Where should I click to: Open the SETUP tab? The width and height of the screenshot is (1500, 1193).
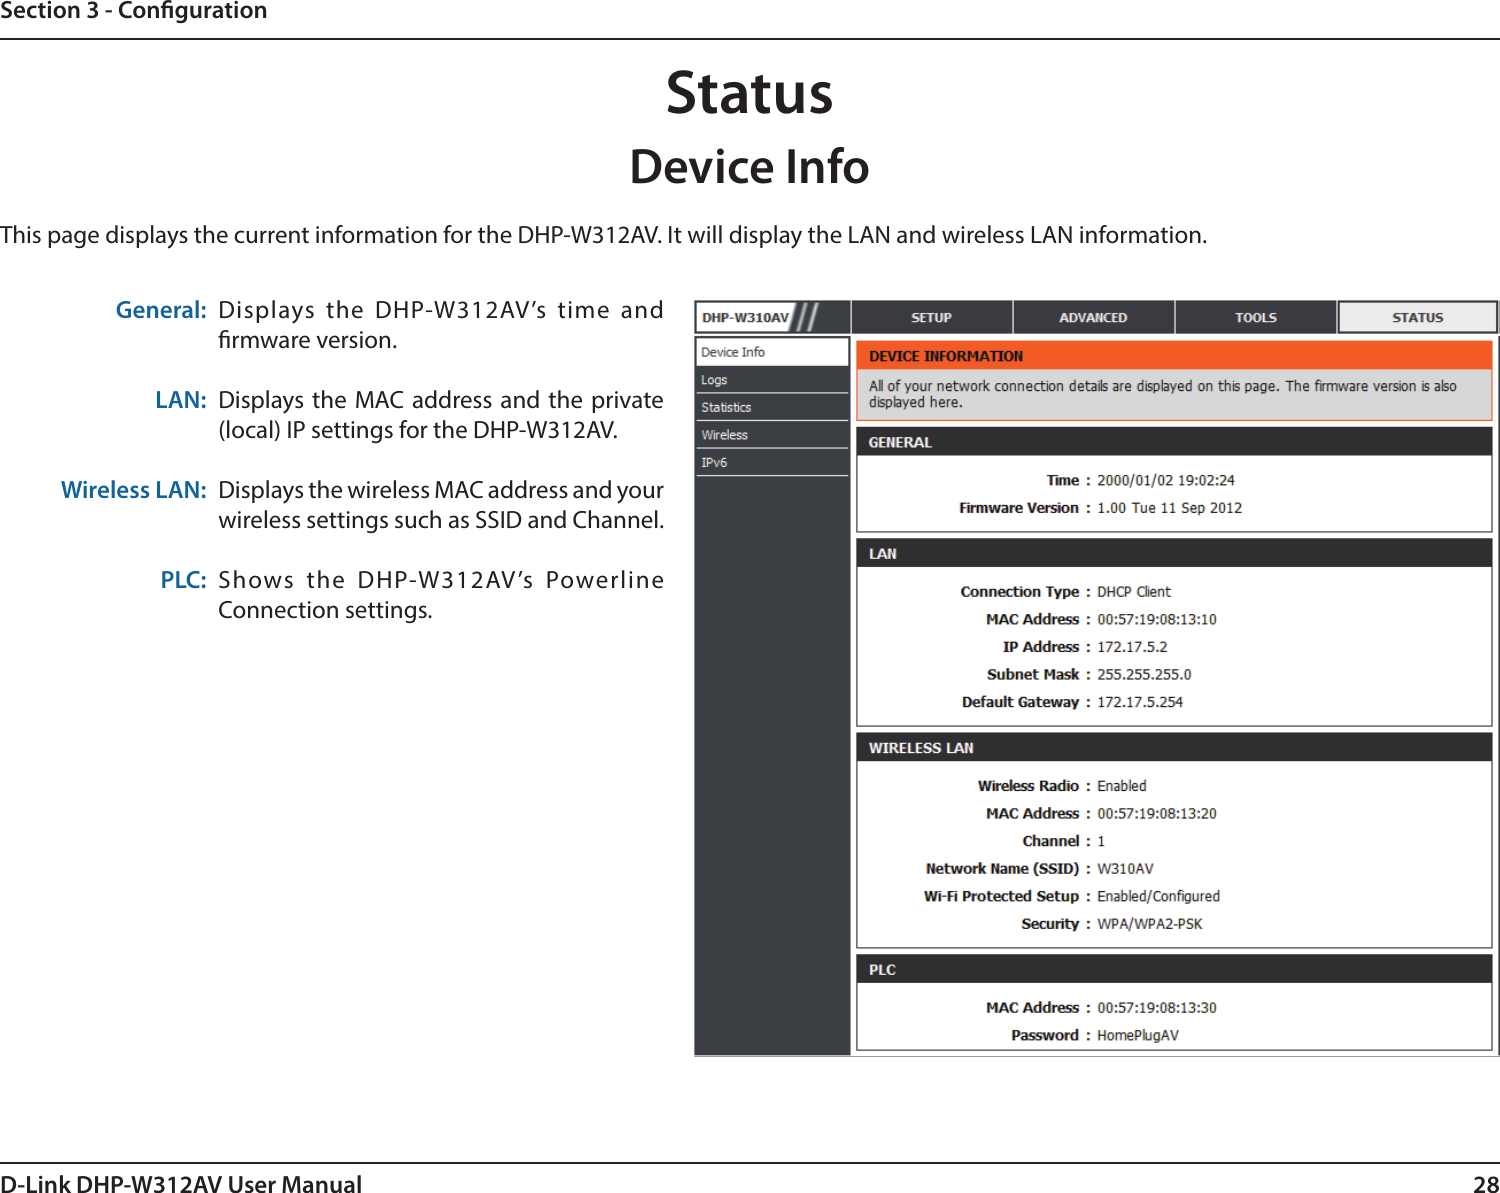click(x=931, y=317)
